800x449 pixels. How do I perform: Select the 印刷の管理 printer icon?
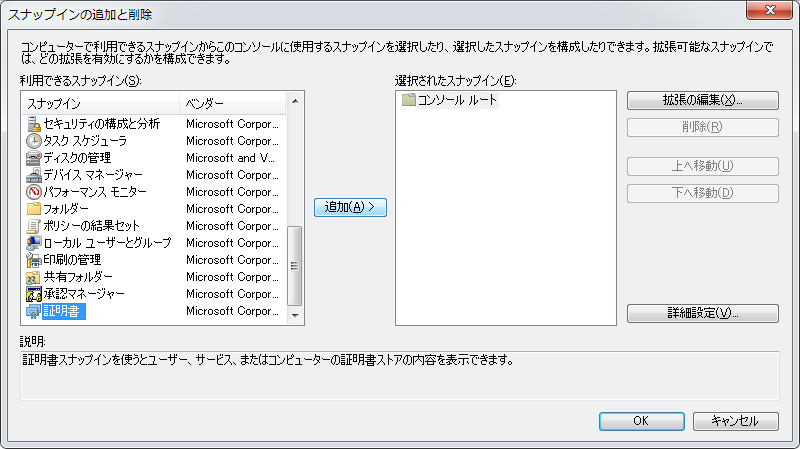33,260
